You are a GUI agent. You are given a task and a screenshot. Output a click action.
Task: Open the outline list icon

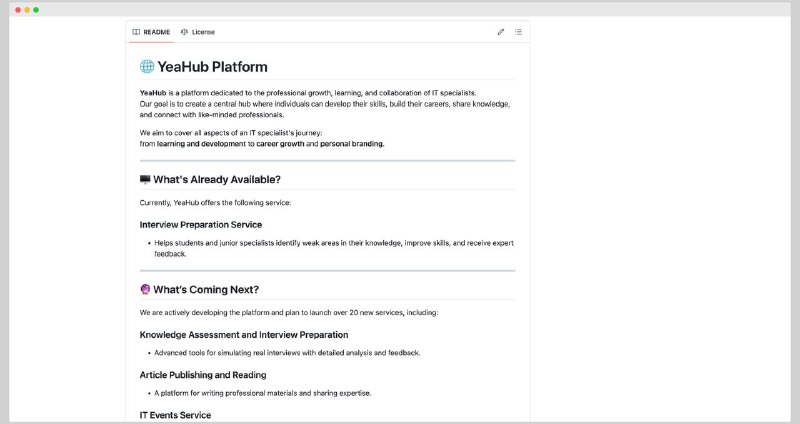pos(518,32)
